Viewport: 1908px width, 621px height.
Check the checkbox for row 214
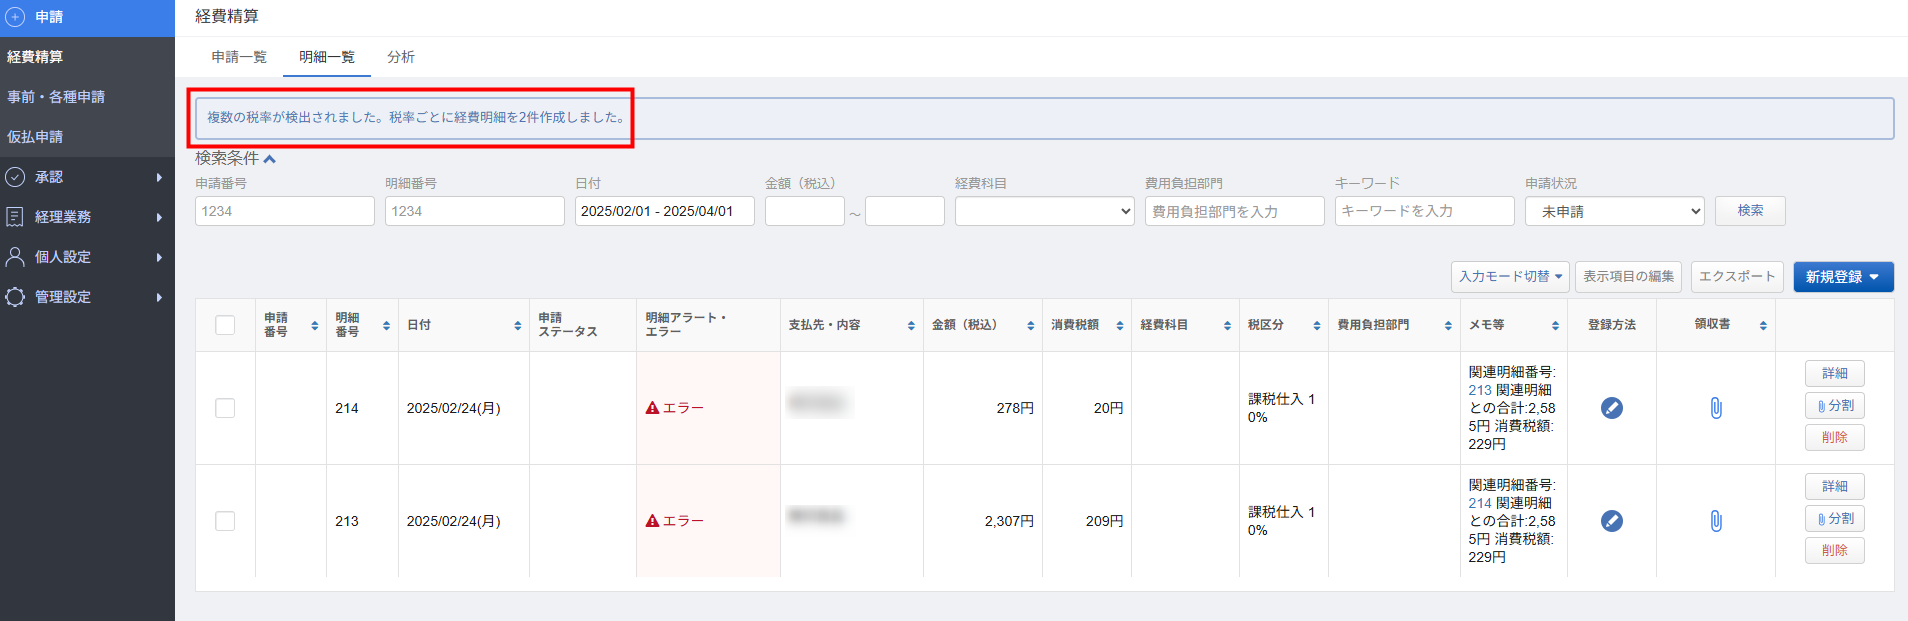(225, 408)
